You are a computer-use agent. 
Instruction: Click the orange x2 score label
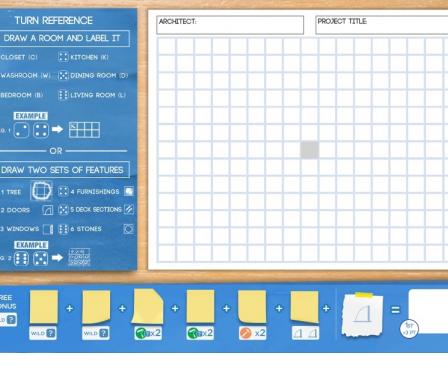[x=252, y=333]
